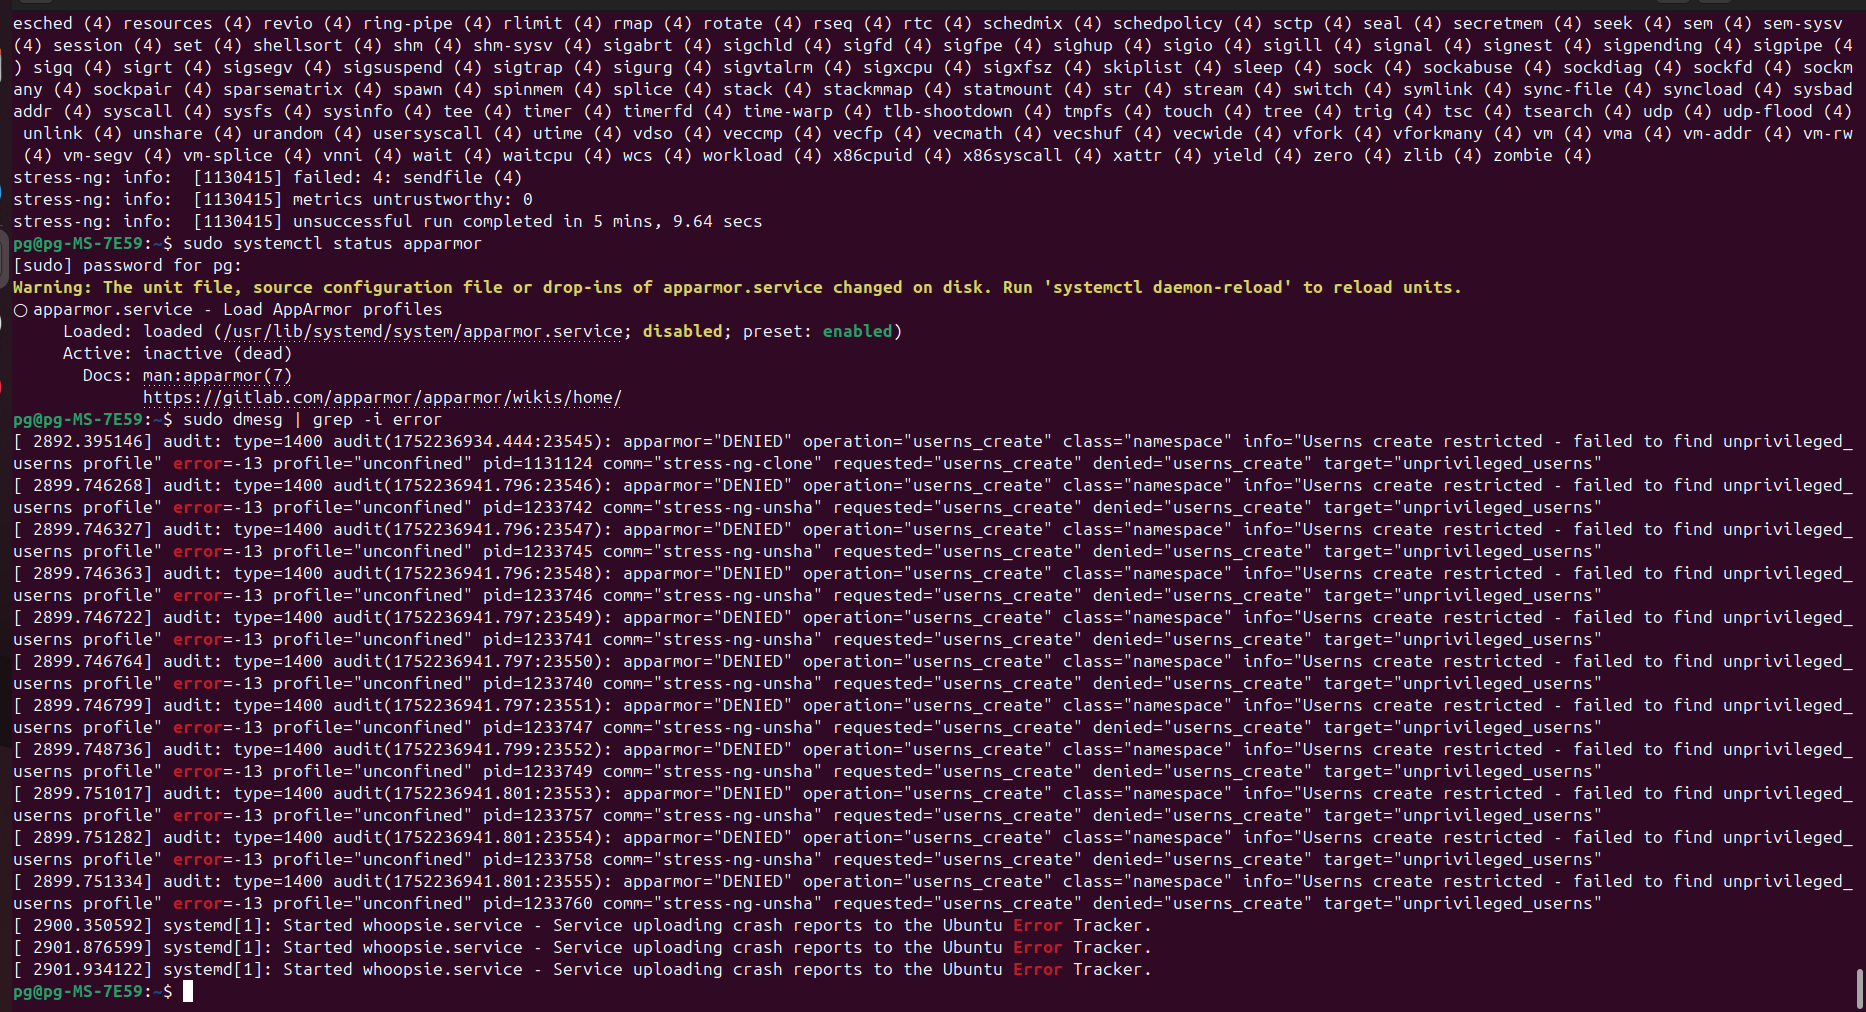The height and width of the screenshot is (1012, 1866).
Task: Open the /usr/lib/systemd/system/apparmor.service path link
Action: point(422,332)
